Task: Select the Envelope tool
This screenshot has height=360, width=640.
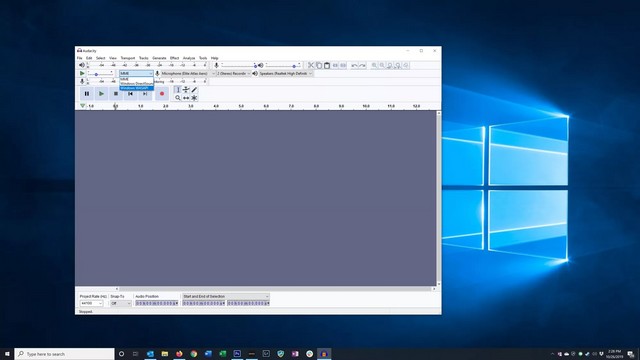Action: (x=186, y=90)
